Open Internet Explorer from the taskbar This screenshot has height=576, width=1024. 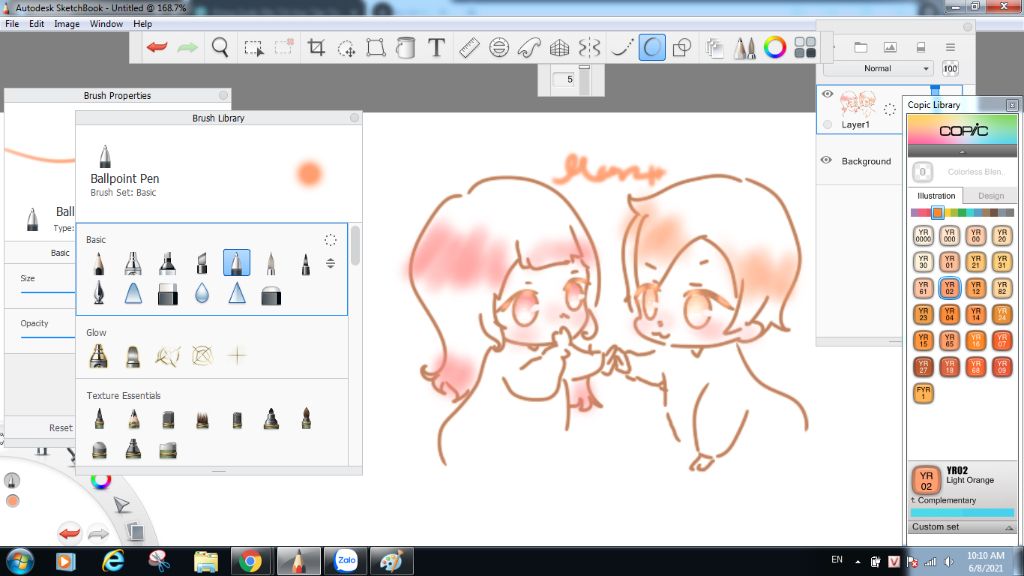[x=113, y=561]
